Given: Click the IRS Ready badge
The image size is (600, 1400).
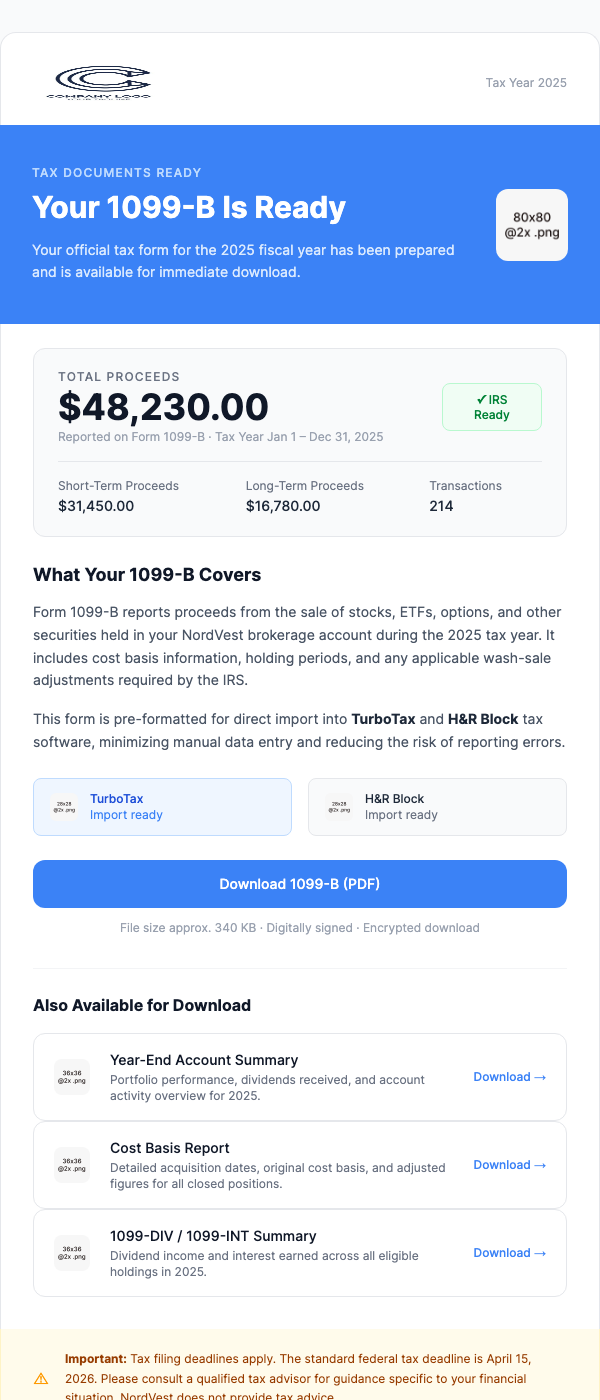Looking at the screenshot, I should (492, 407).
